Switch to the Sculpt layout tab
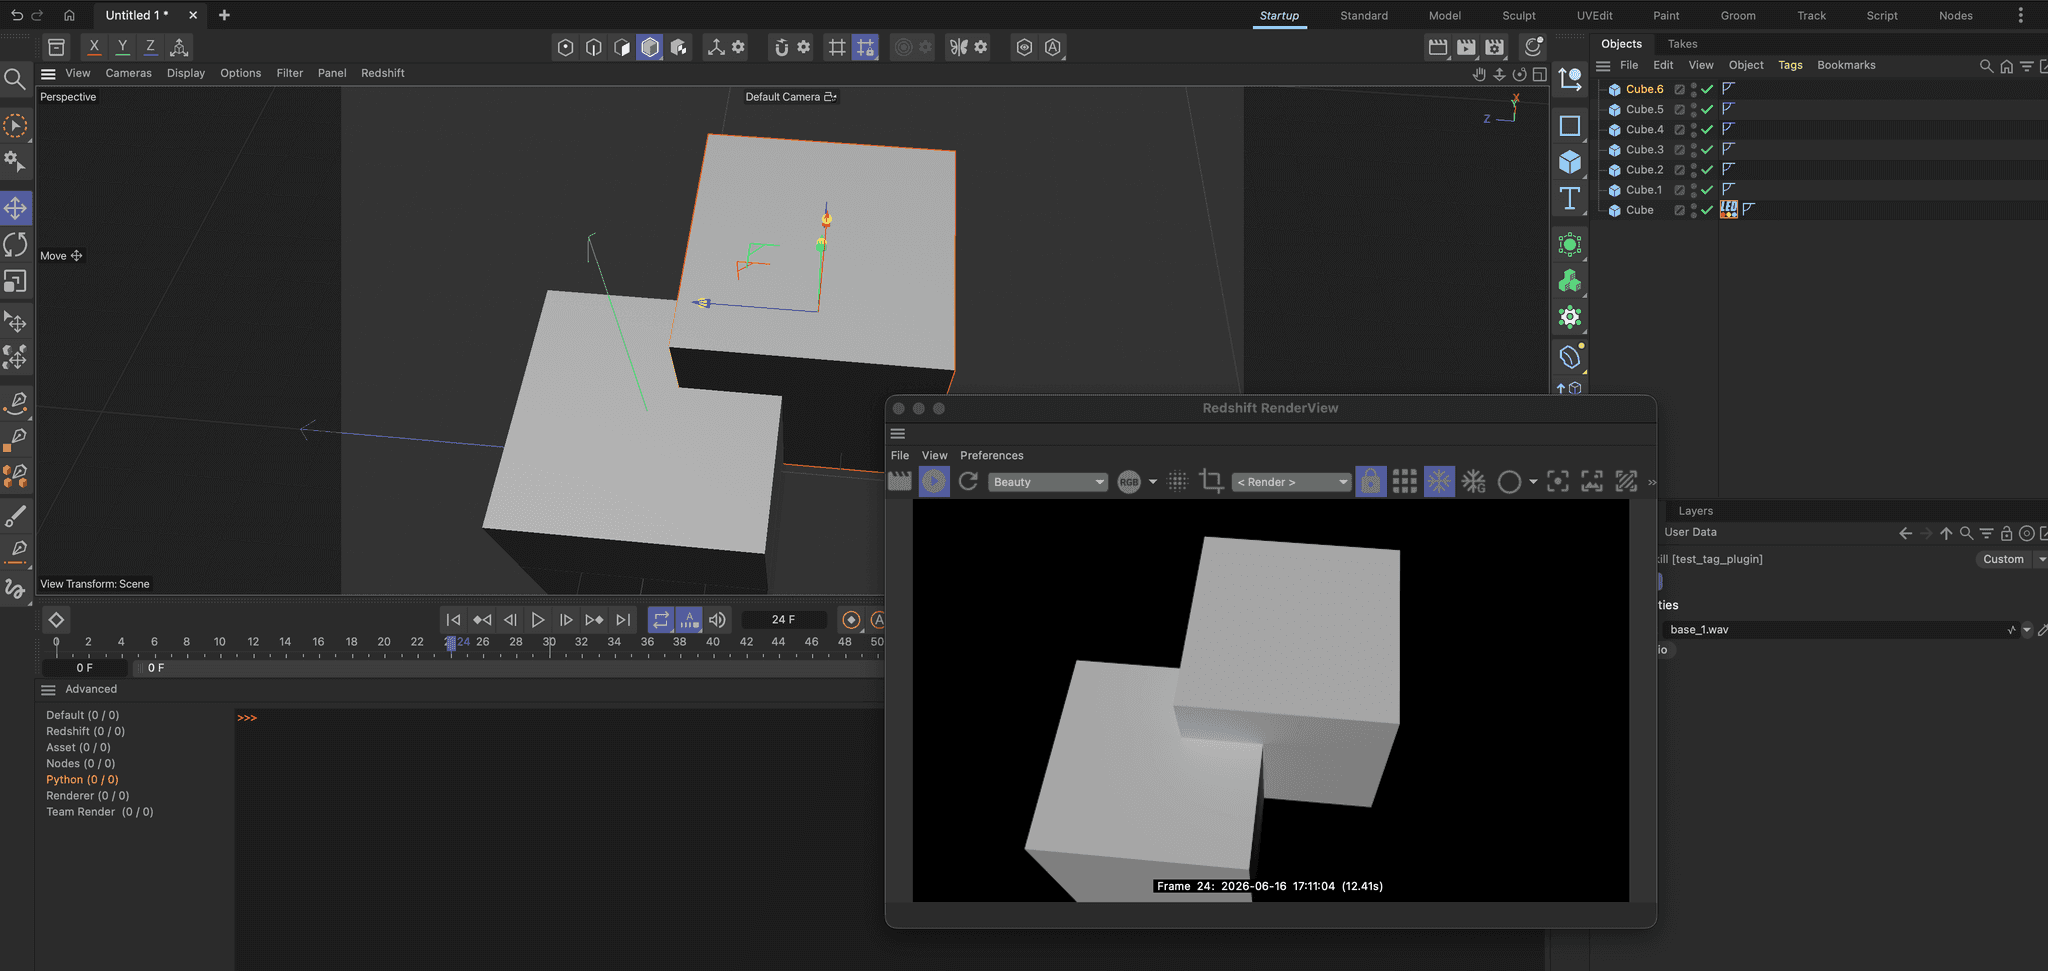 (x=1518, y=15)
